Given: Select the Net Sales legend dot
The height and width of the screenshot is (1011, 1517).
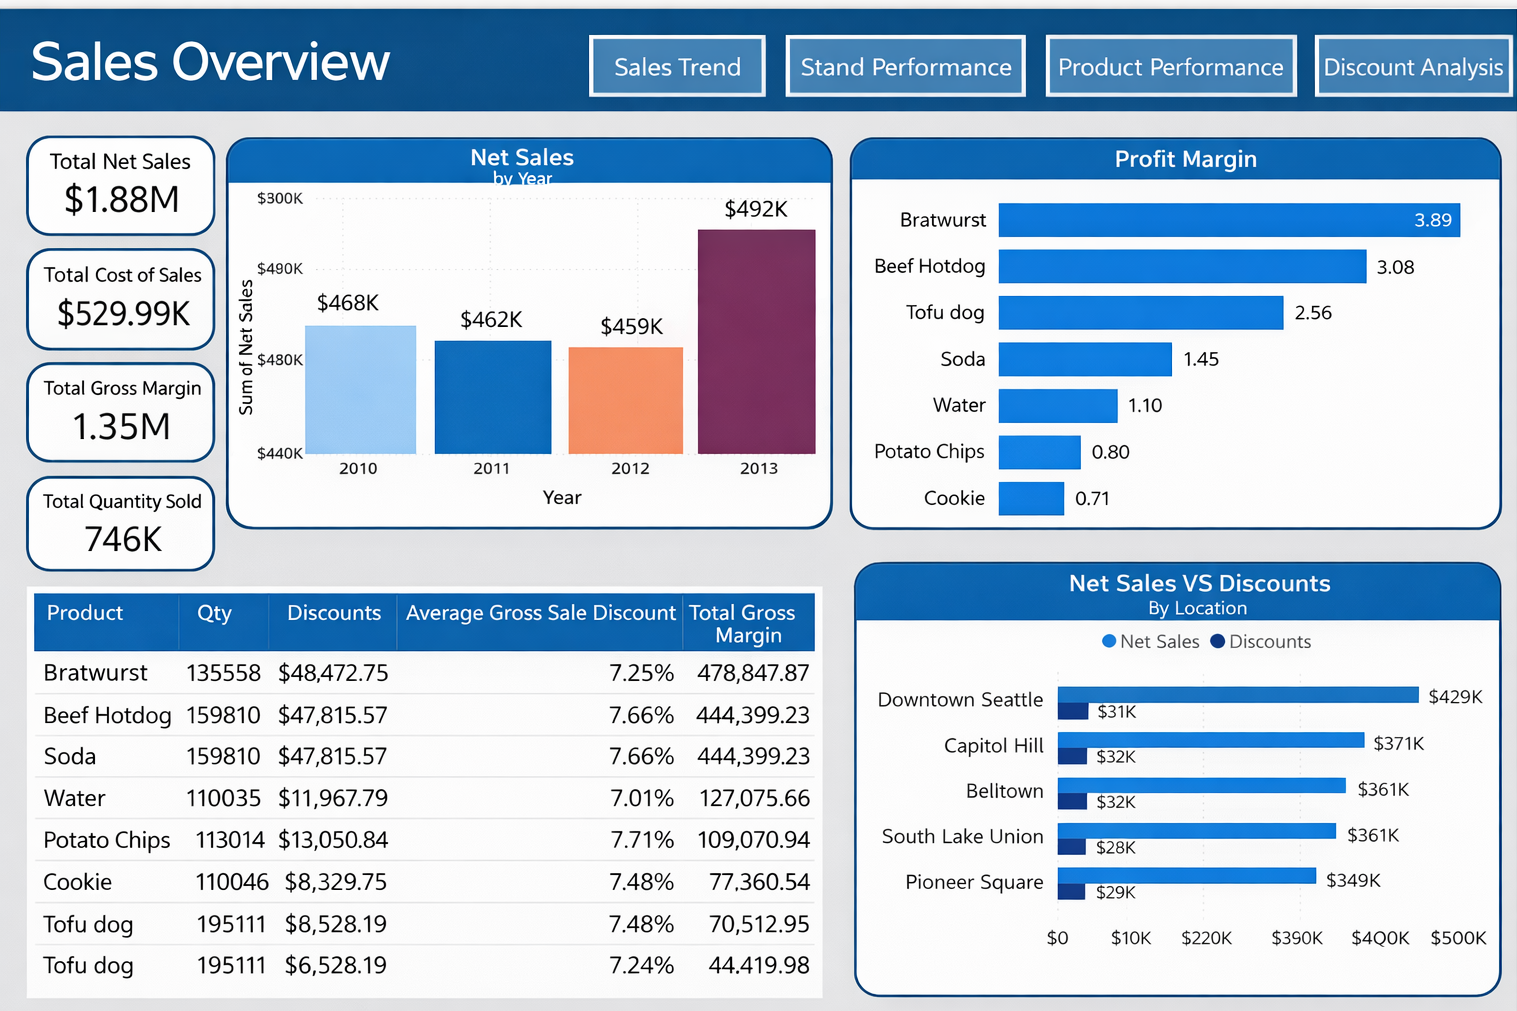Looking at the screenshot, I should pyautogui.click(x=1107, y=641).
